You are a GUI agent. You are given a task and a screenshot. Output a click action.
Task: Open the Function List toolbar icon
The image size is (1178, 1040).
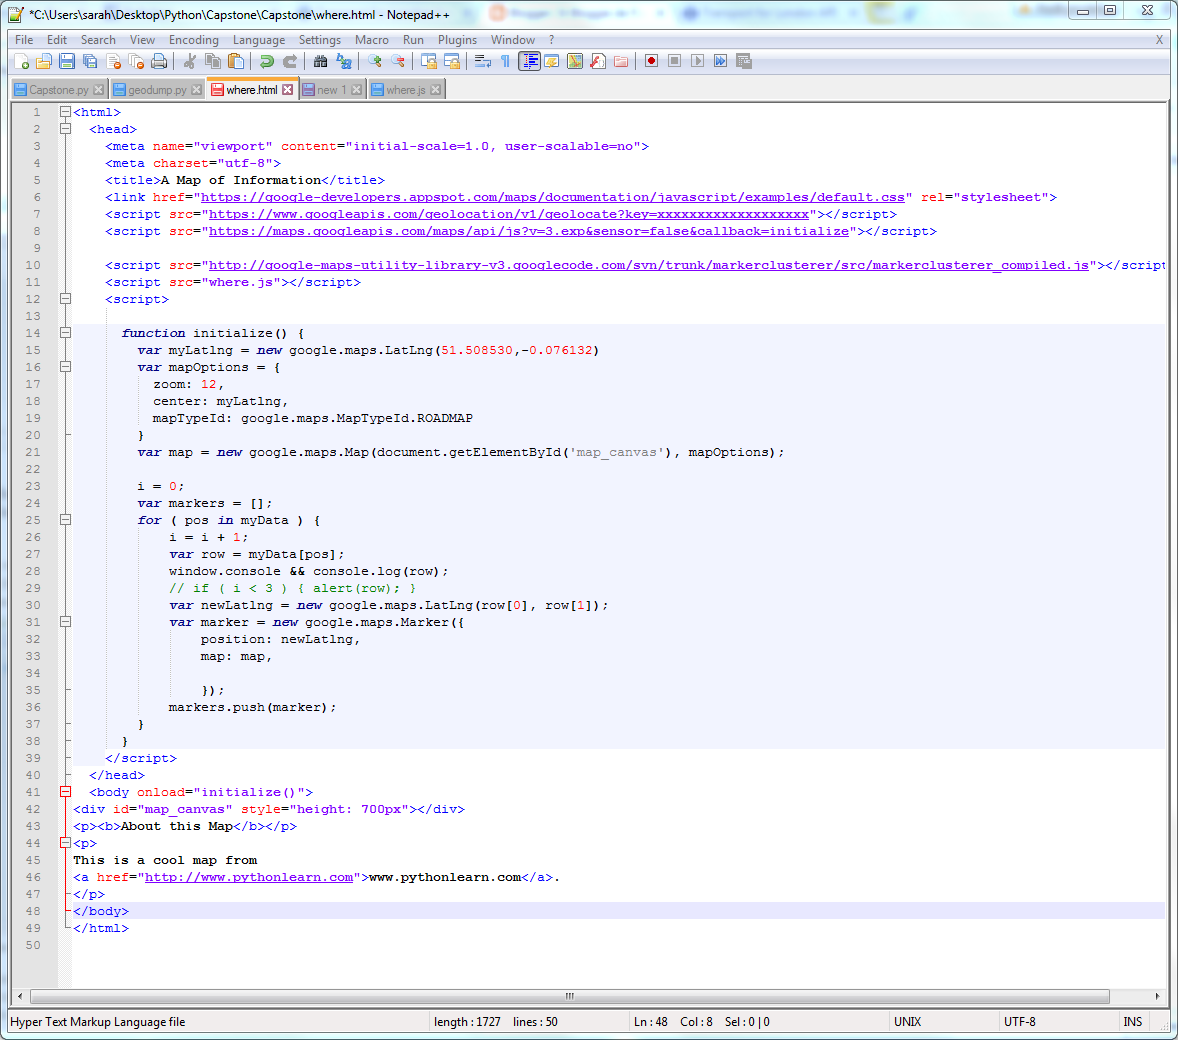(x=598, y=62)
